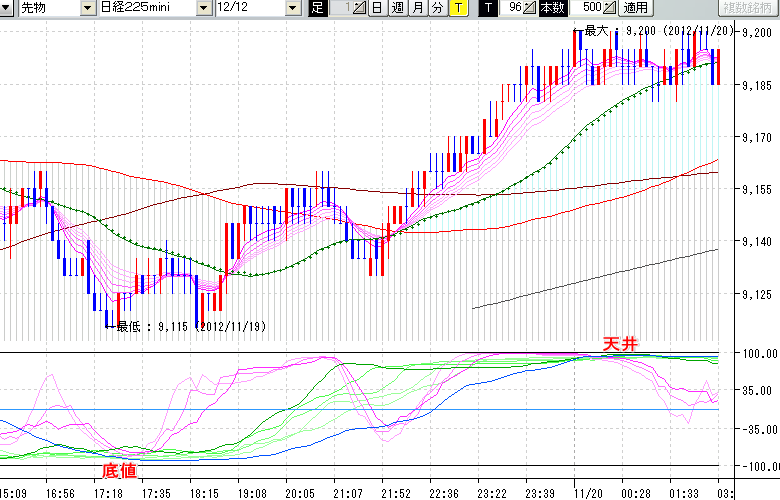
Task: Expand the 日経225mini symbol dropdown
Action: click(x=204, y=8)
